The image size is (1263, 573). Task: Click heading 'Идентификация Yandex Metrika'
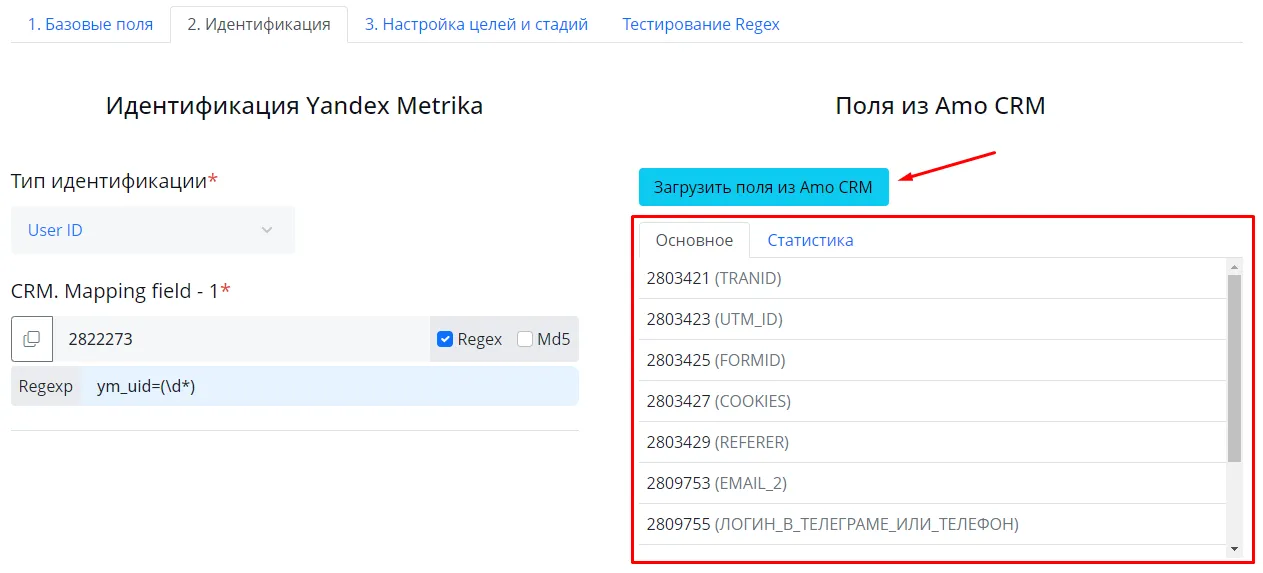[x=294, y=105]
